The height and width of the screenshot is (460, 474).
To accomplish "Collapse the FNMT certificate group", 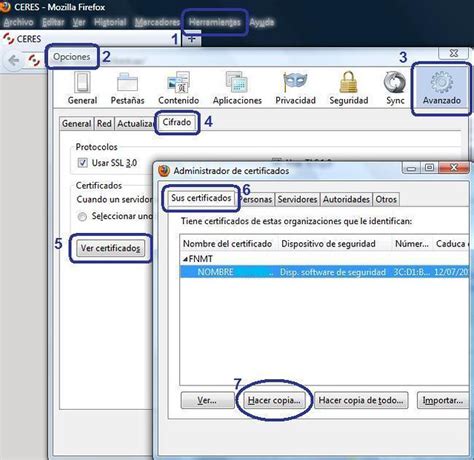I will (x=185, y=259).
